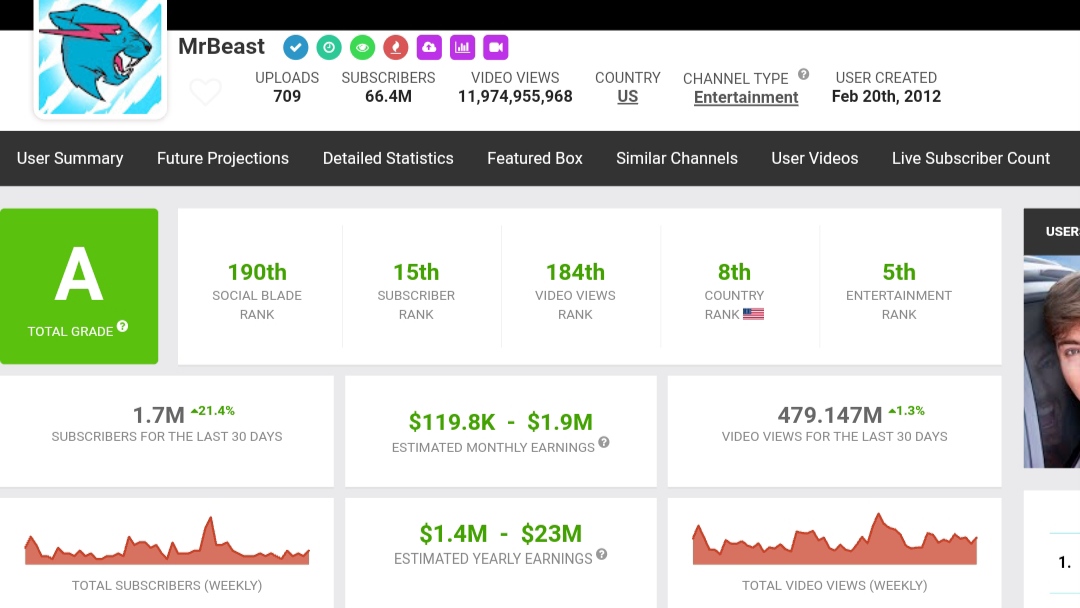Click the 190th Social Blade rank
The width and height of the screenshot is (1080, 608).
coord(257,272)
